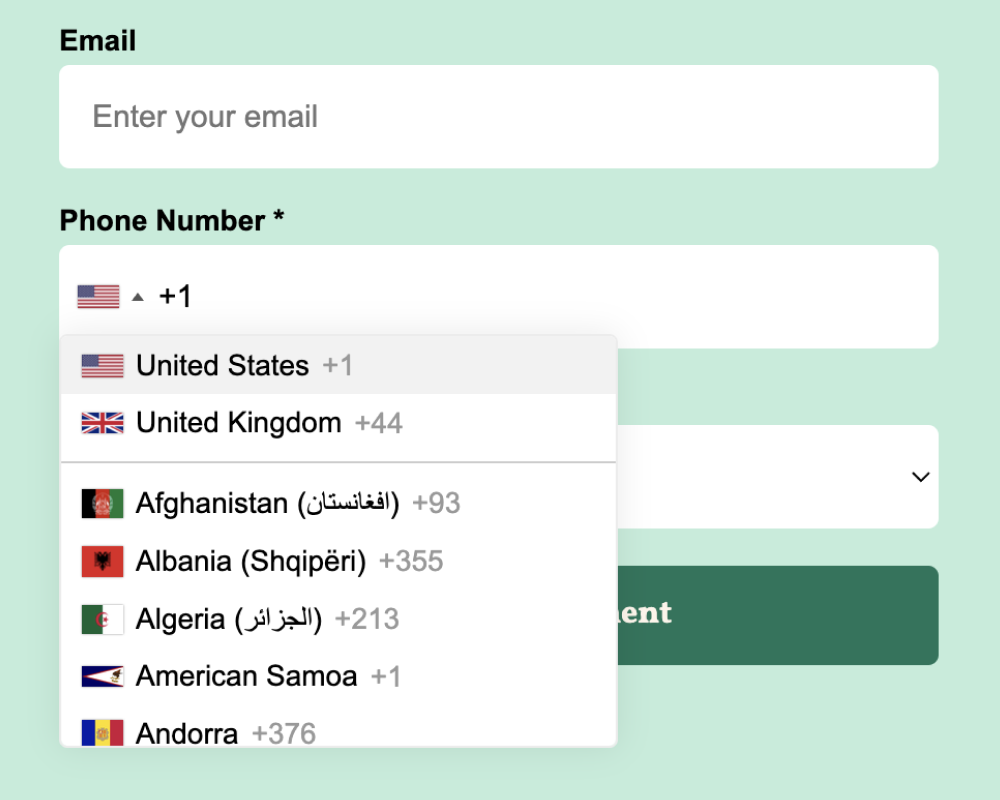This screenshot has width=1000, height=800.
Task: Collapse the country code dropdown arrow
Action: click(138, 297)
